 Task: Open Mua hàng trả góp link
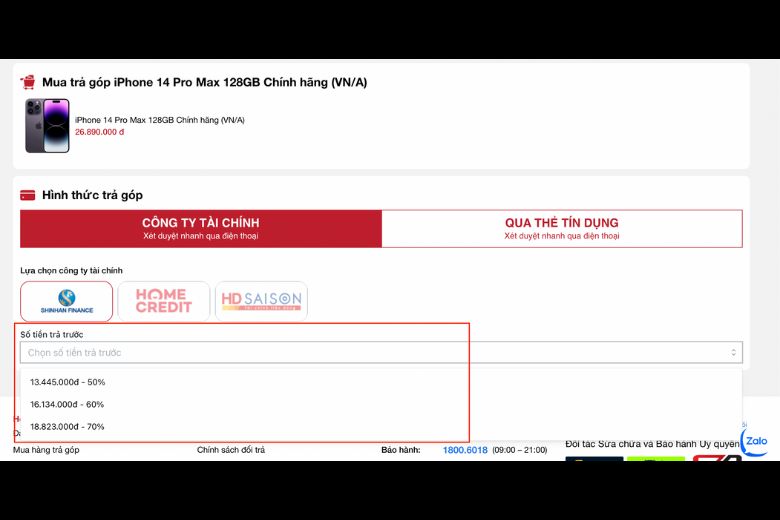pos(46,450)
